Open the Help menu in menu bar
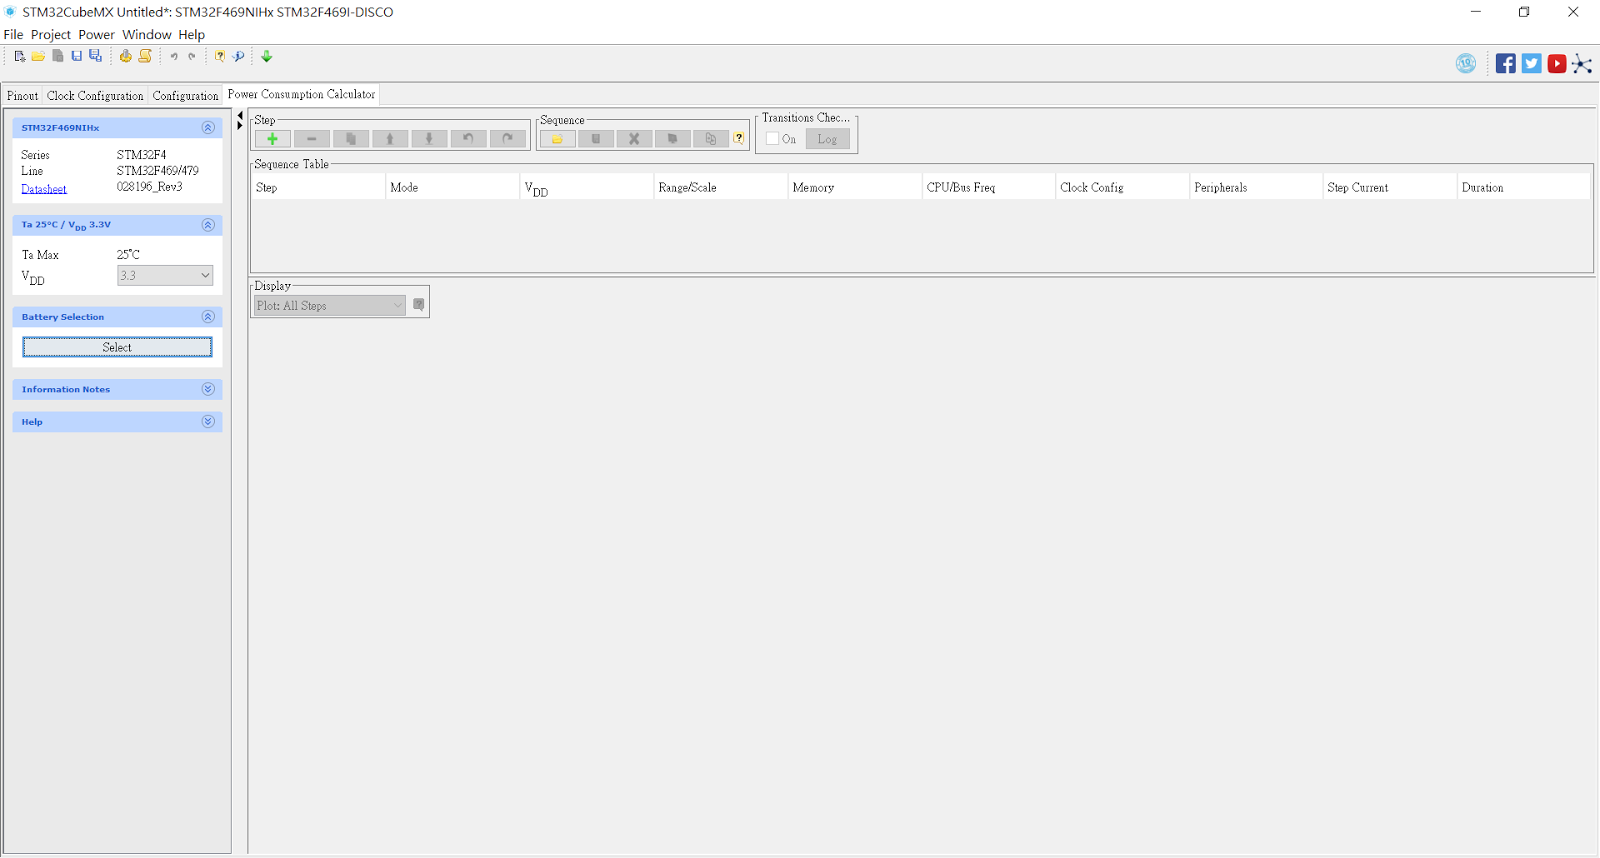This screenshot has width=1600, height=858. click(x=192, y=34)
